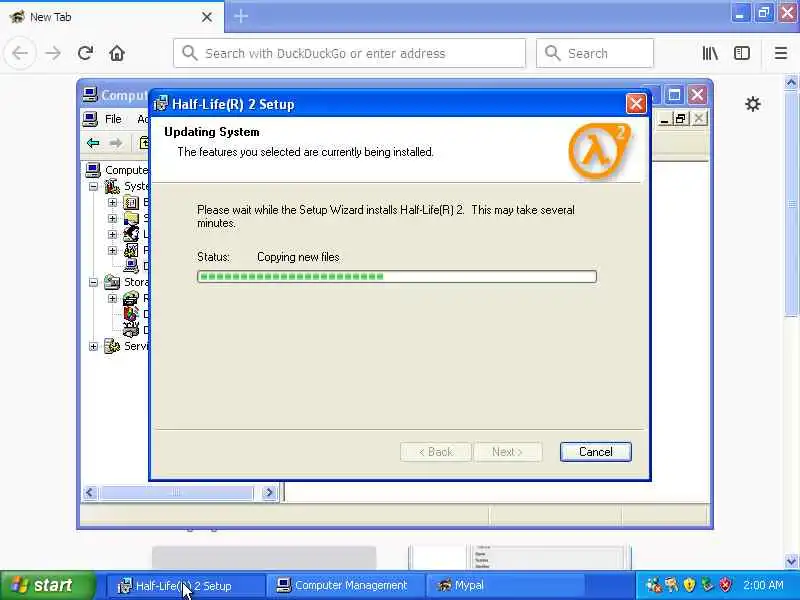This screenshot has width=800, height=600.
Task: Open File menu in Computer Management
Action: [113, 119]
